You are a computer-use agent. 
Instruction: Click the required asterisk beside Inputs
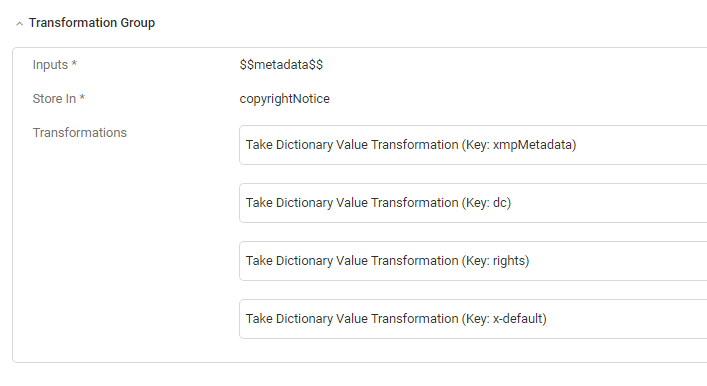point(74,64)
